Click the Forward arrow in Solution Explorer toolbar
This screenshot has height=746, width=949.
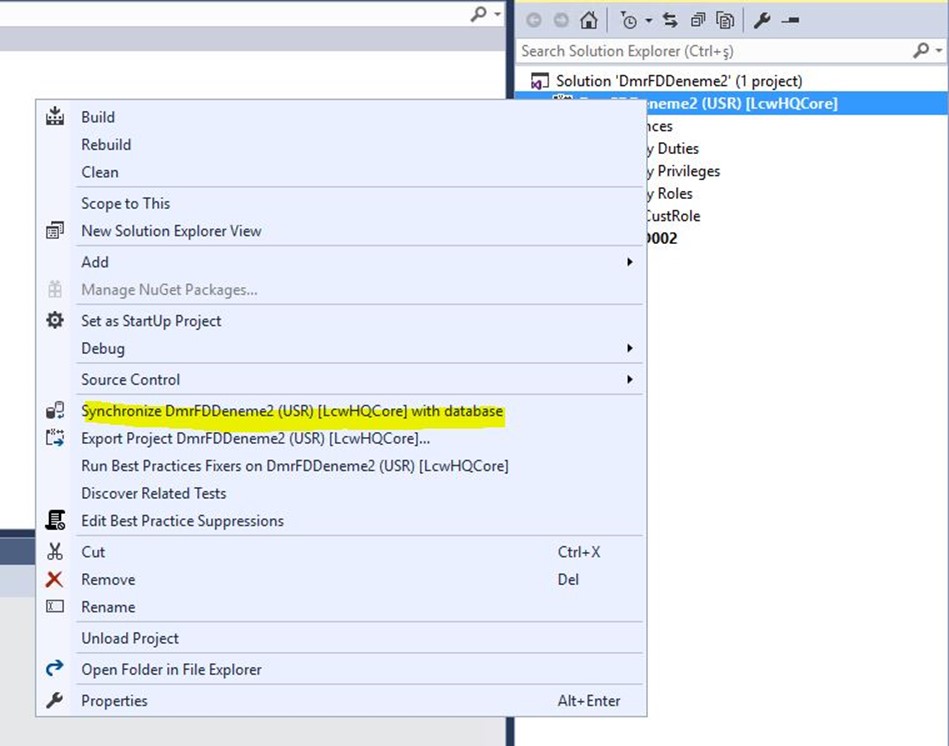pyautogui.click(x=561, y=20)
